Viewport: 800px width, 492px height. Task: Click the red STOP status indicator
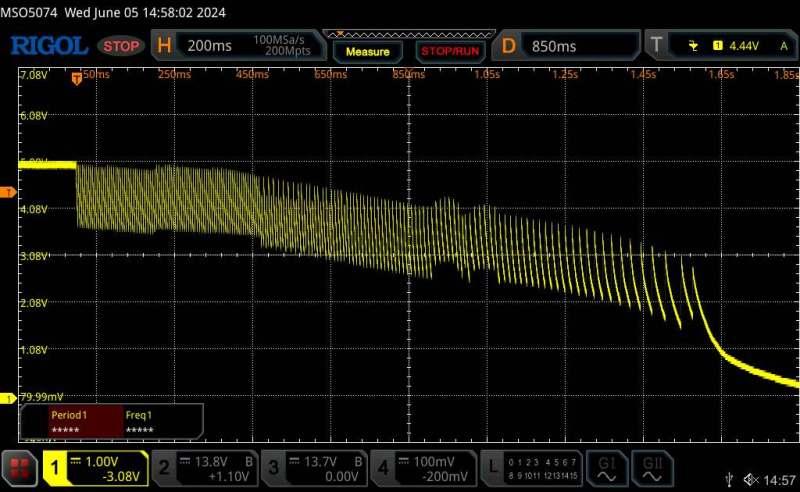point(122,46)
